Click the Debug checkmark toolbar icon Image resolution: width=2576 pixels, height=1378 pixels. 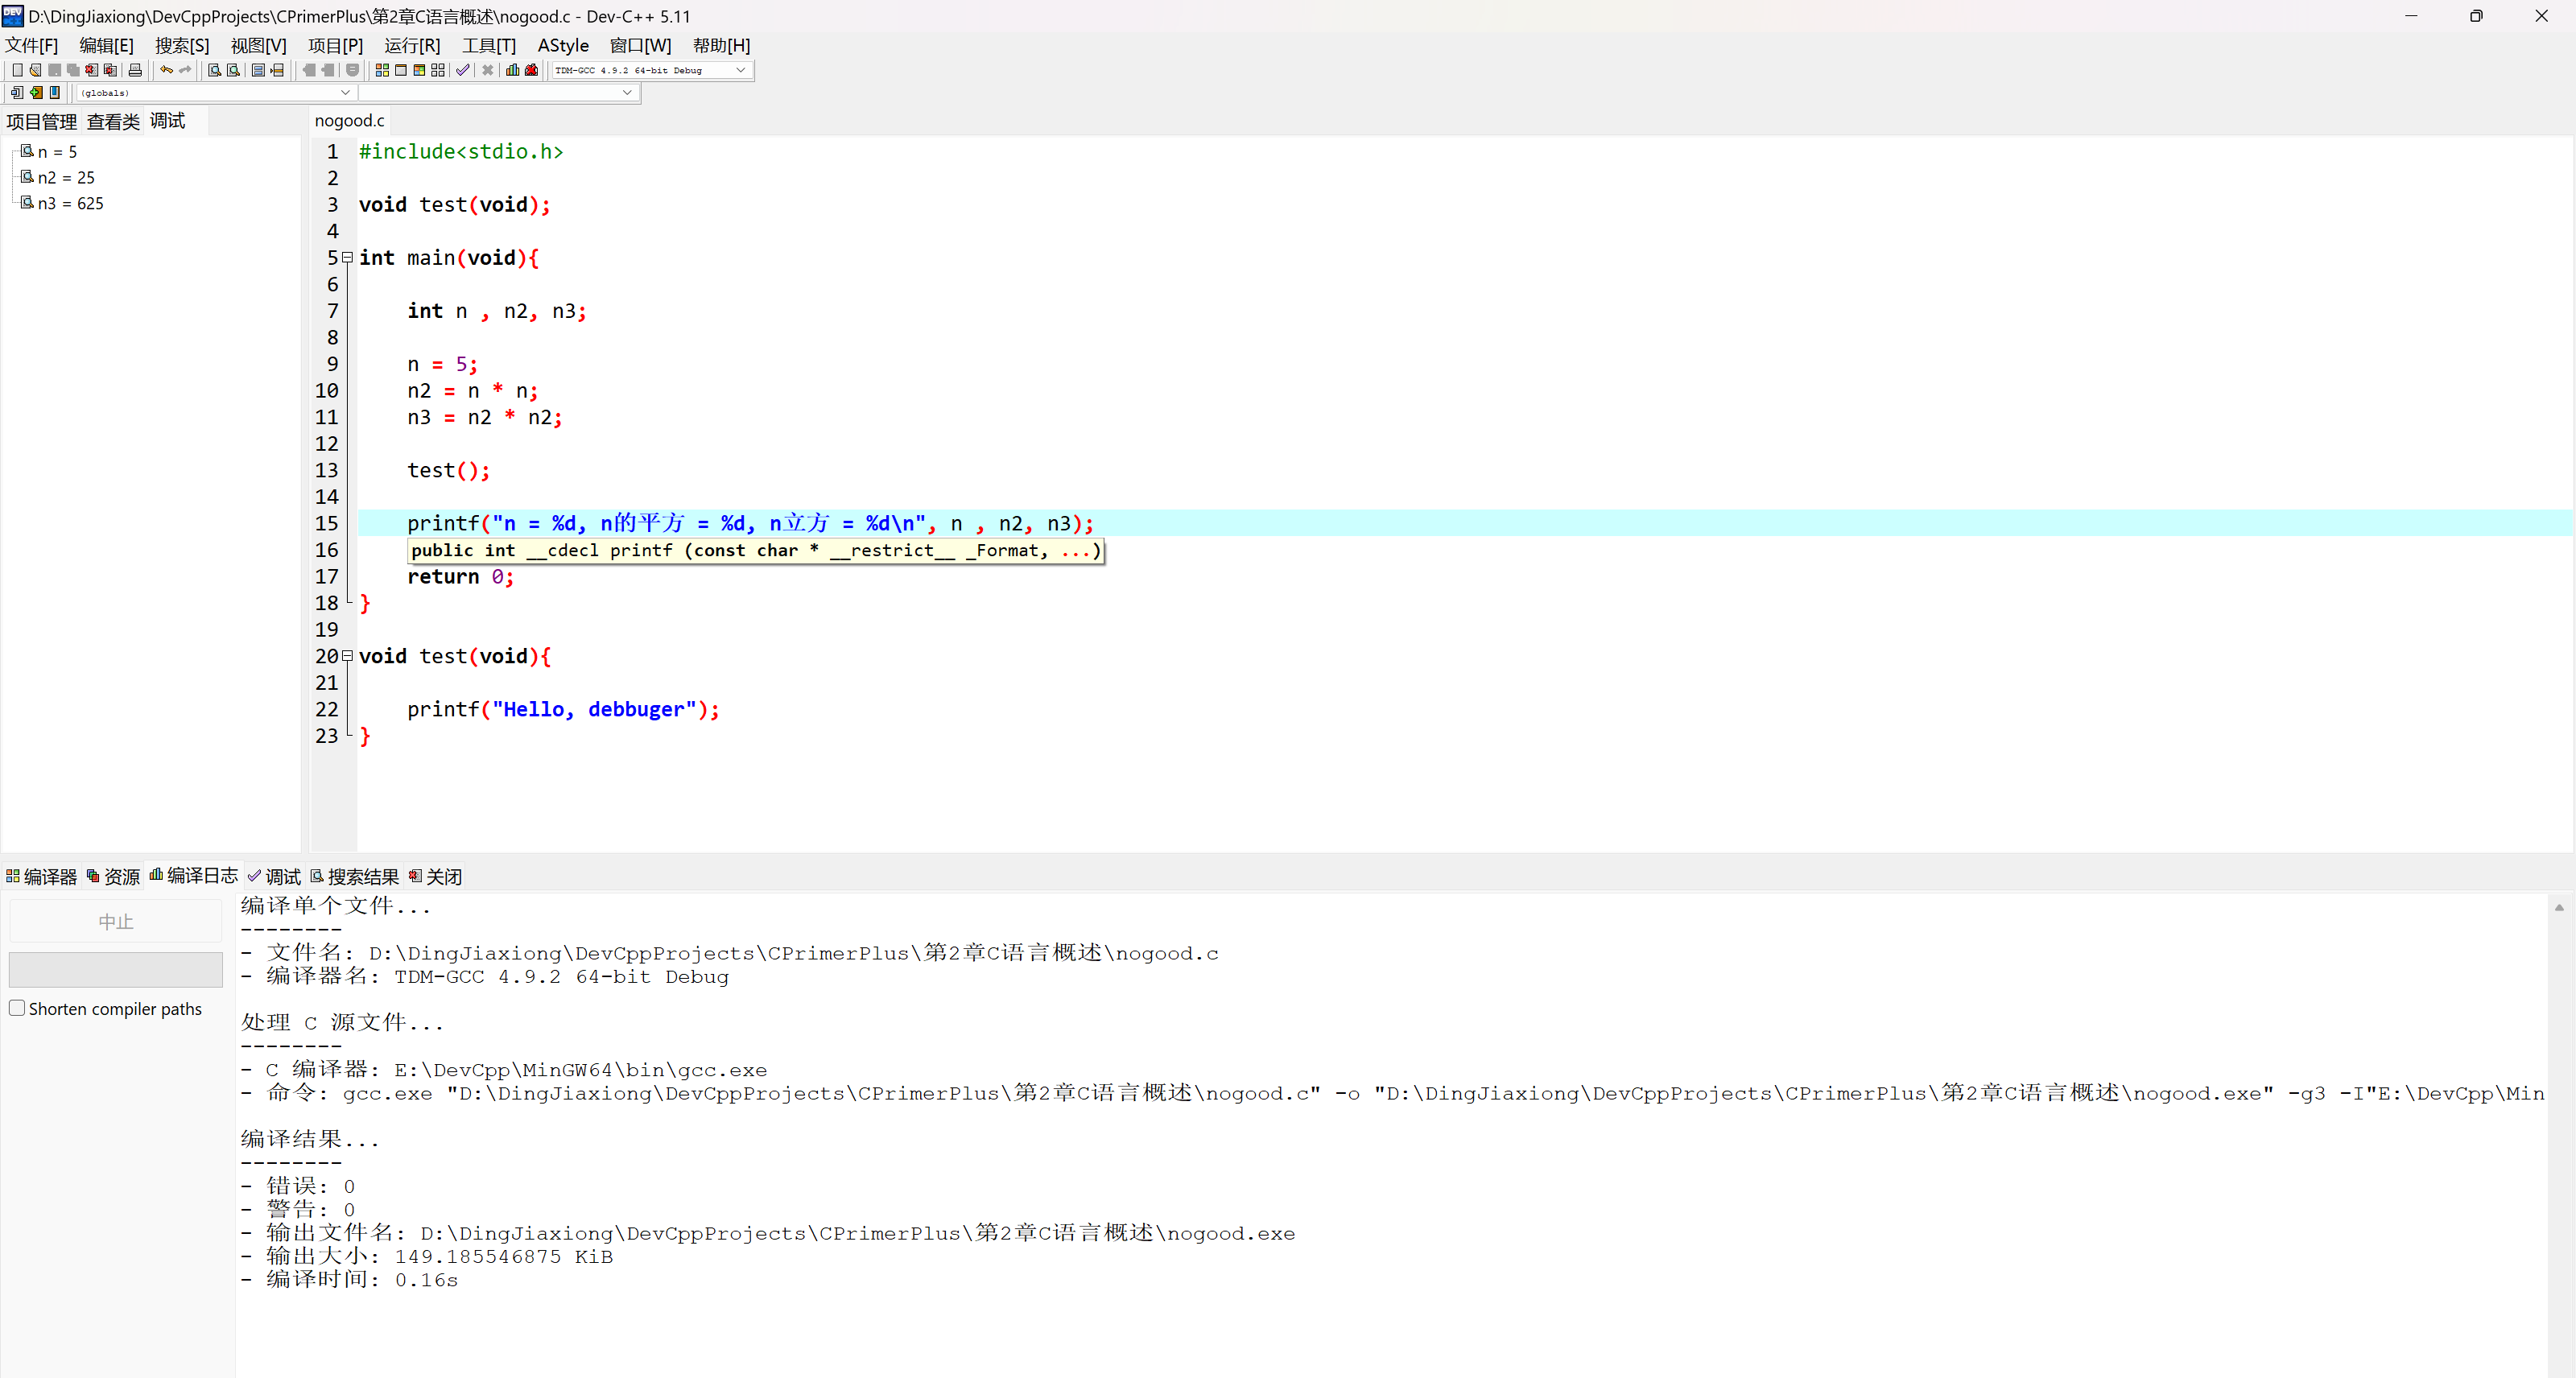tap(462, 70)
